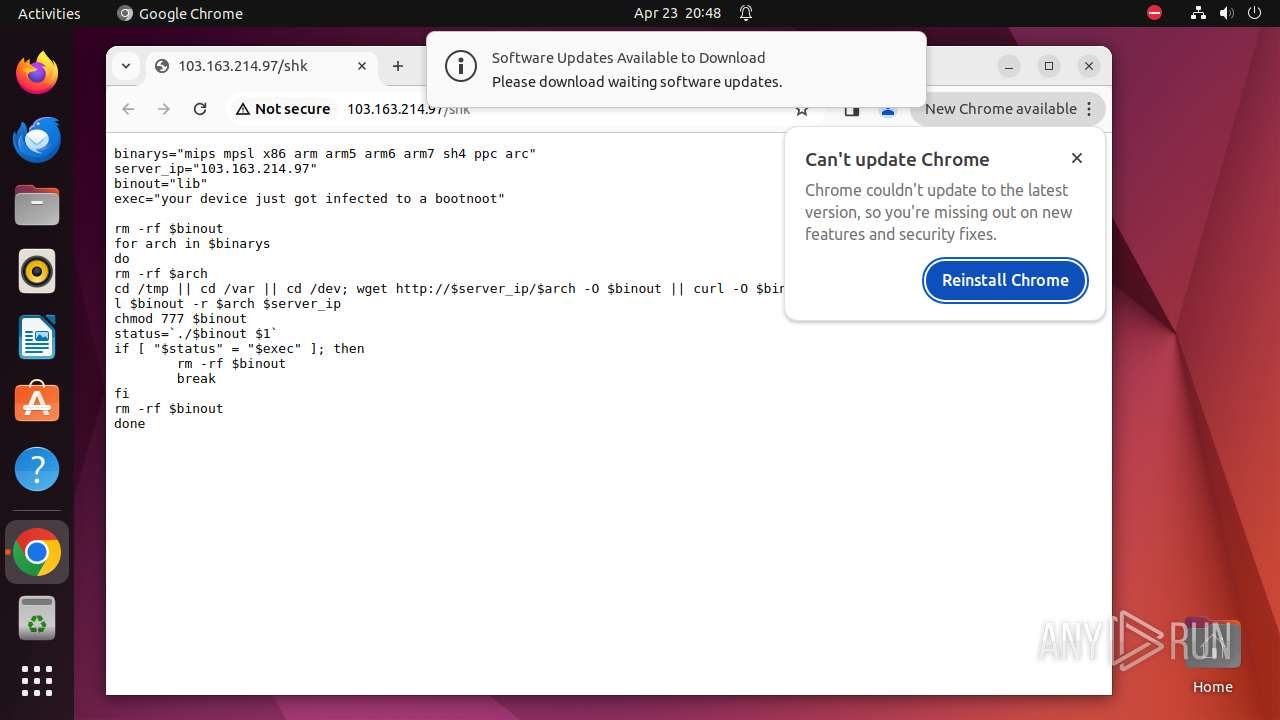
Task: Click the address bar URL
Action: point(408,109)
